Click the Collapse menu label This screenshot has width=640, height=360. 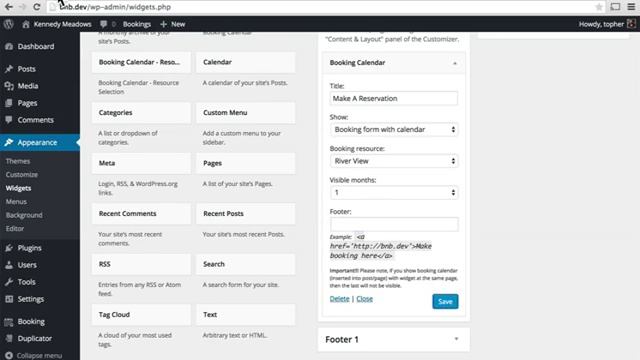click(40, 356)
